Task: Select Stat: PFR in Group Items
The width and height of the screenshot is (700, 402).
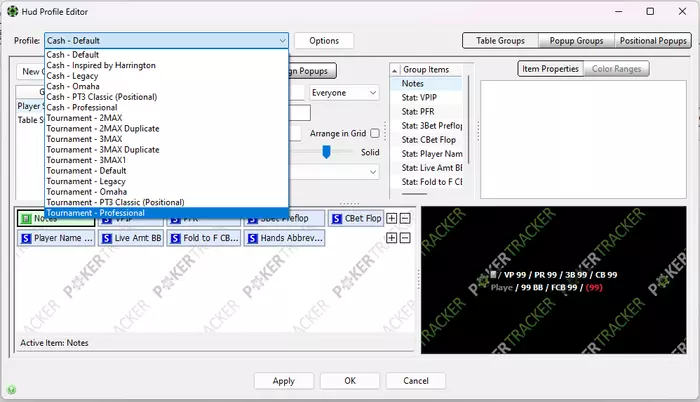Action: pos(426,112)
